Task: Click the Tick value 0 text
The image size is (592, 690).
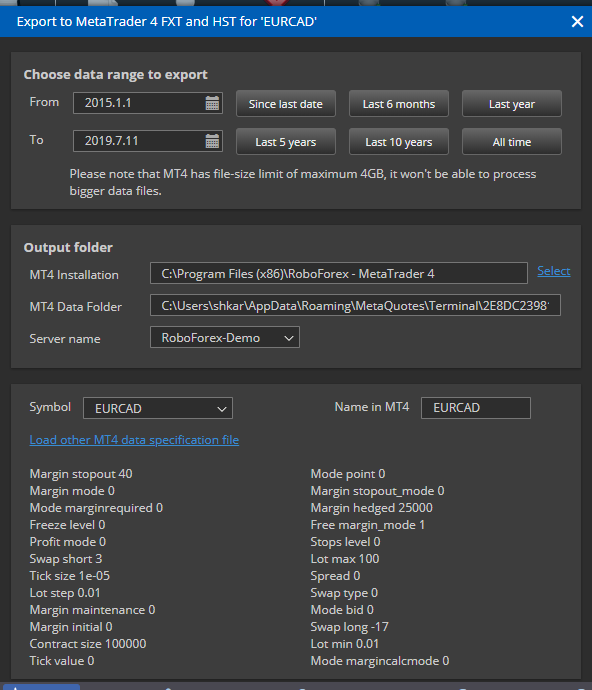Action: (x=62, y=661)
